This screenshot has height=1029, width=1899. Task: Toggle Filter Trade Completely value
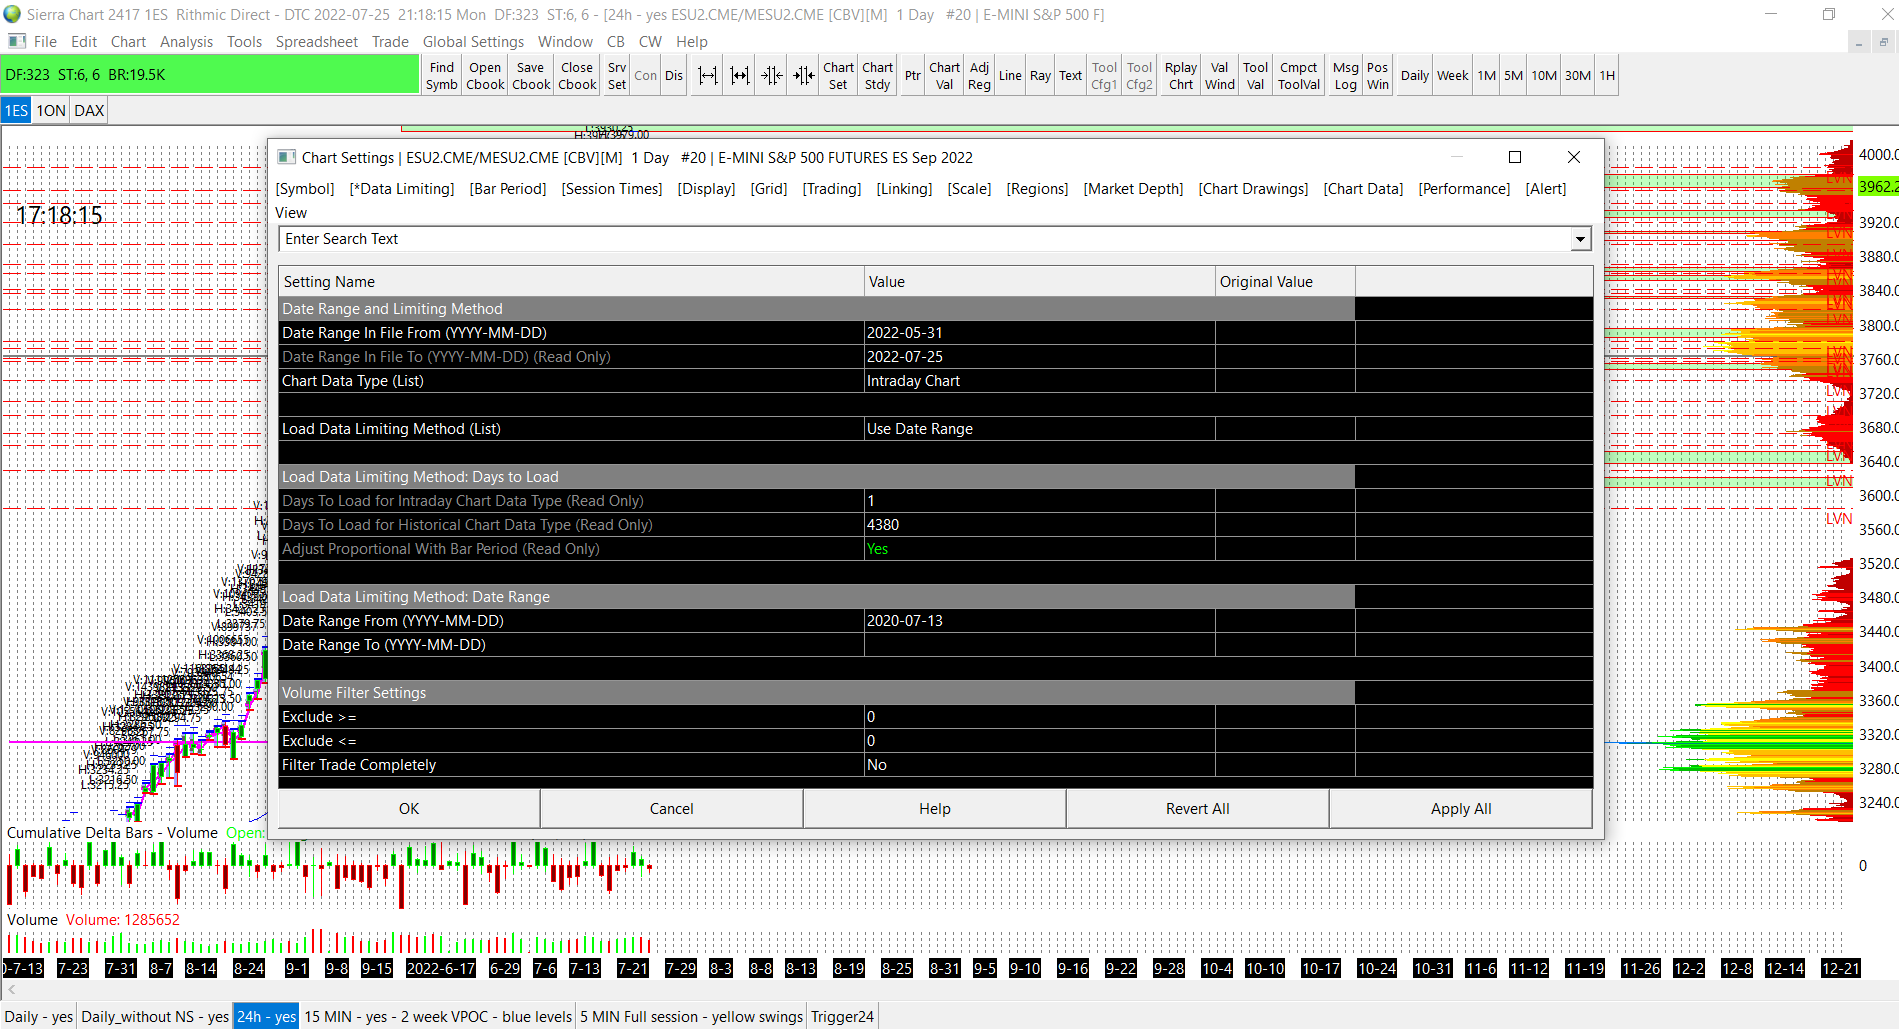tap(1038, 765)
